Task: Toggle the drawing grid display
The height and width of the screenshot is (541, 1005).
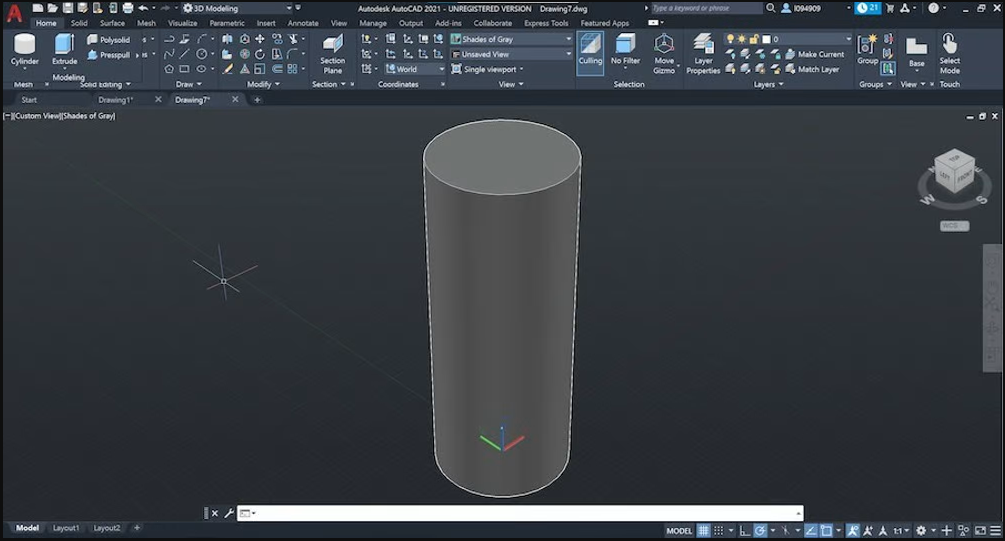Action: (x=703, y=531)
